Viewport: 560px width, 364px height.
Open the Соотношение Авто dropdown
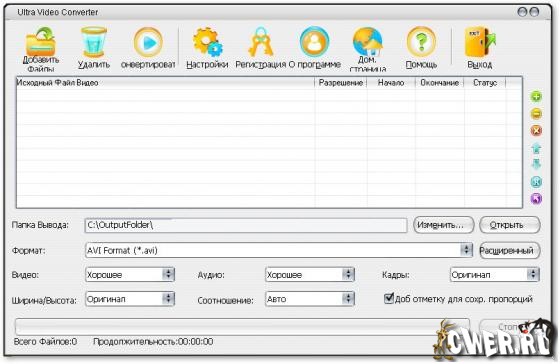[348, 298]
